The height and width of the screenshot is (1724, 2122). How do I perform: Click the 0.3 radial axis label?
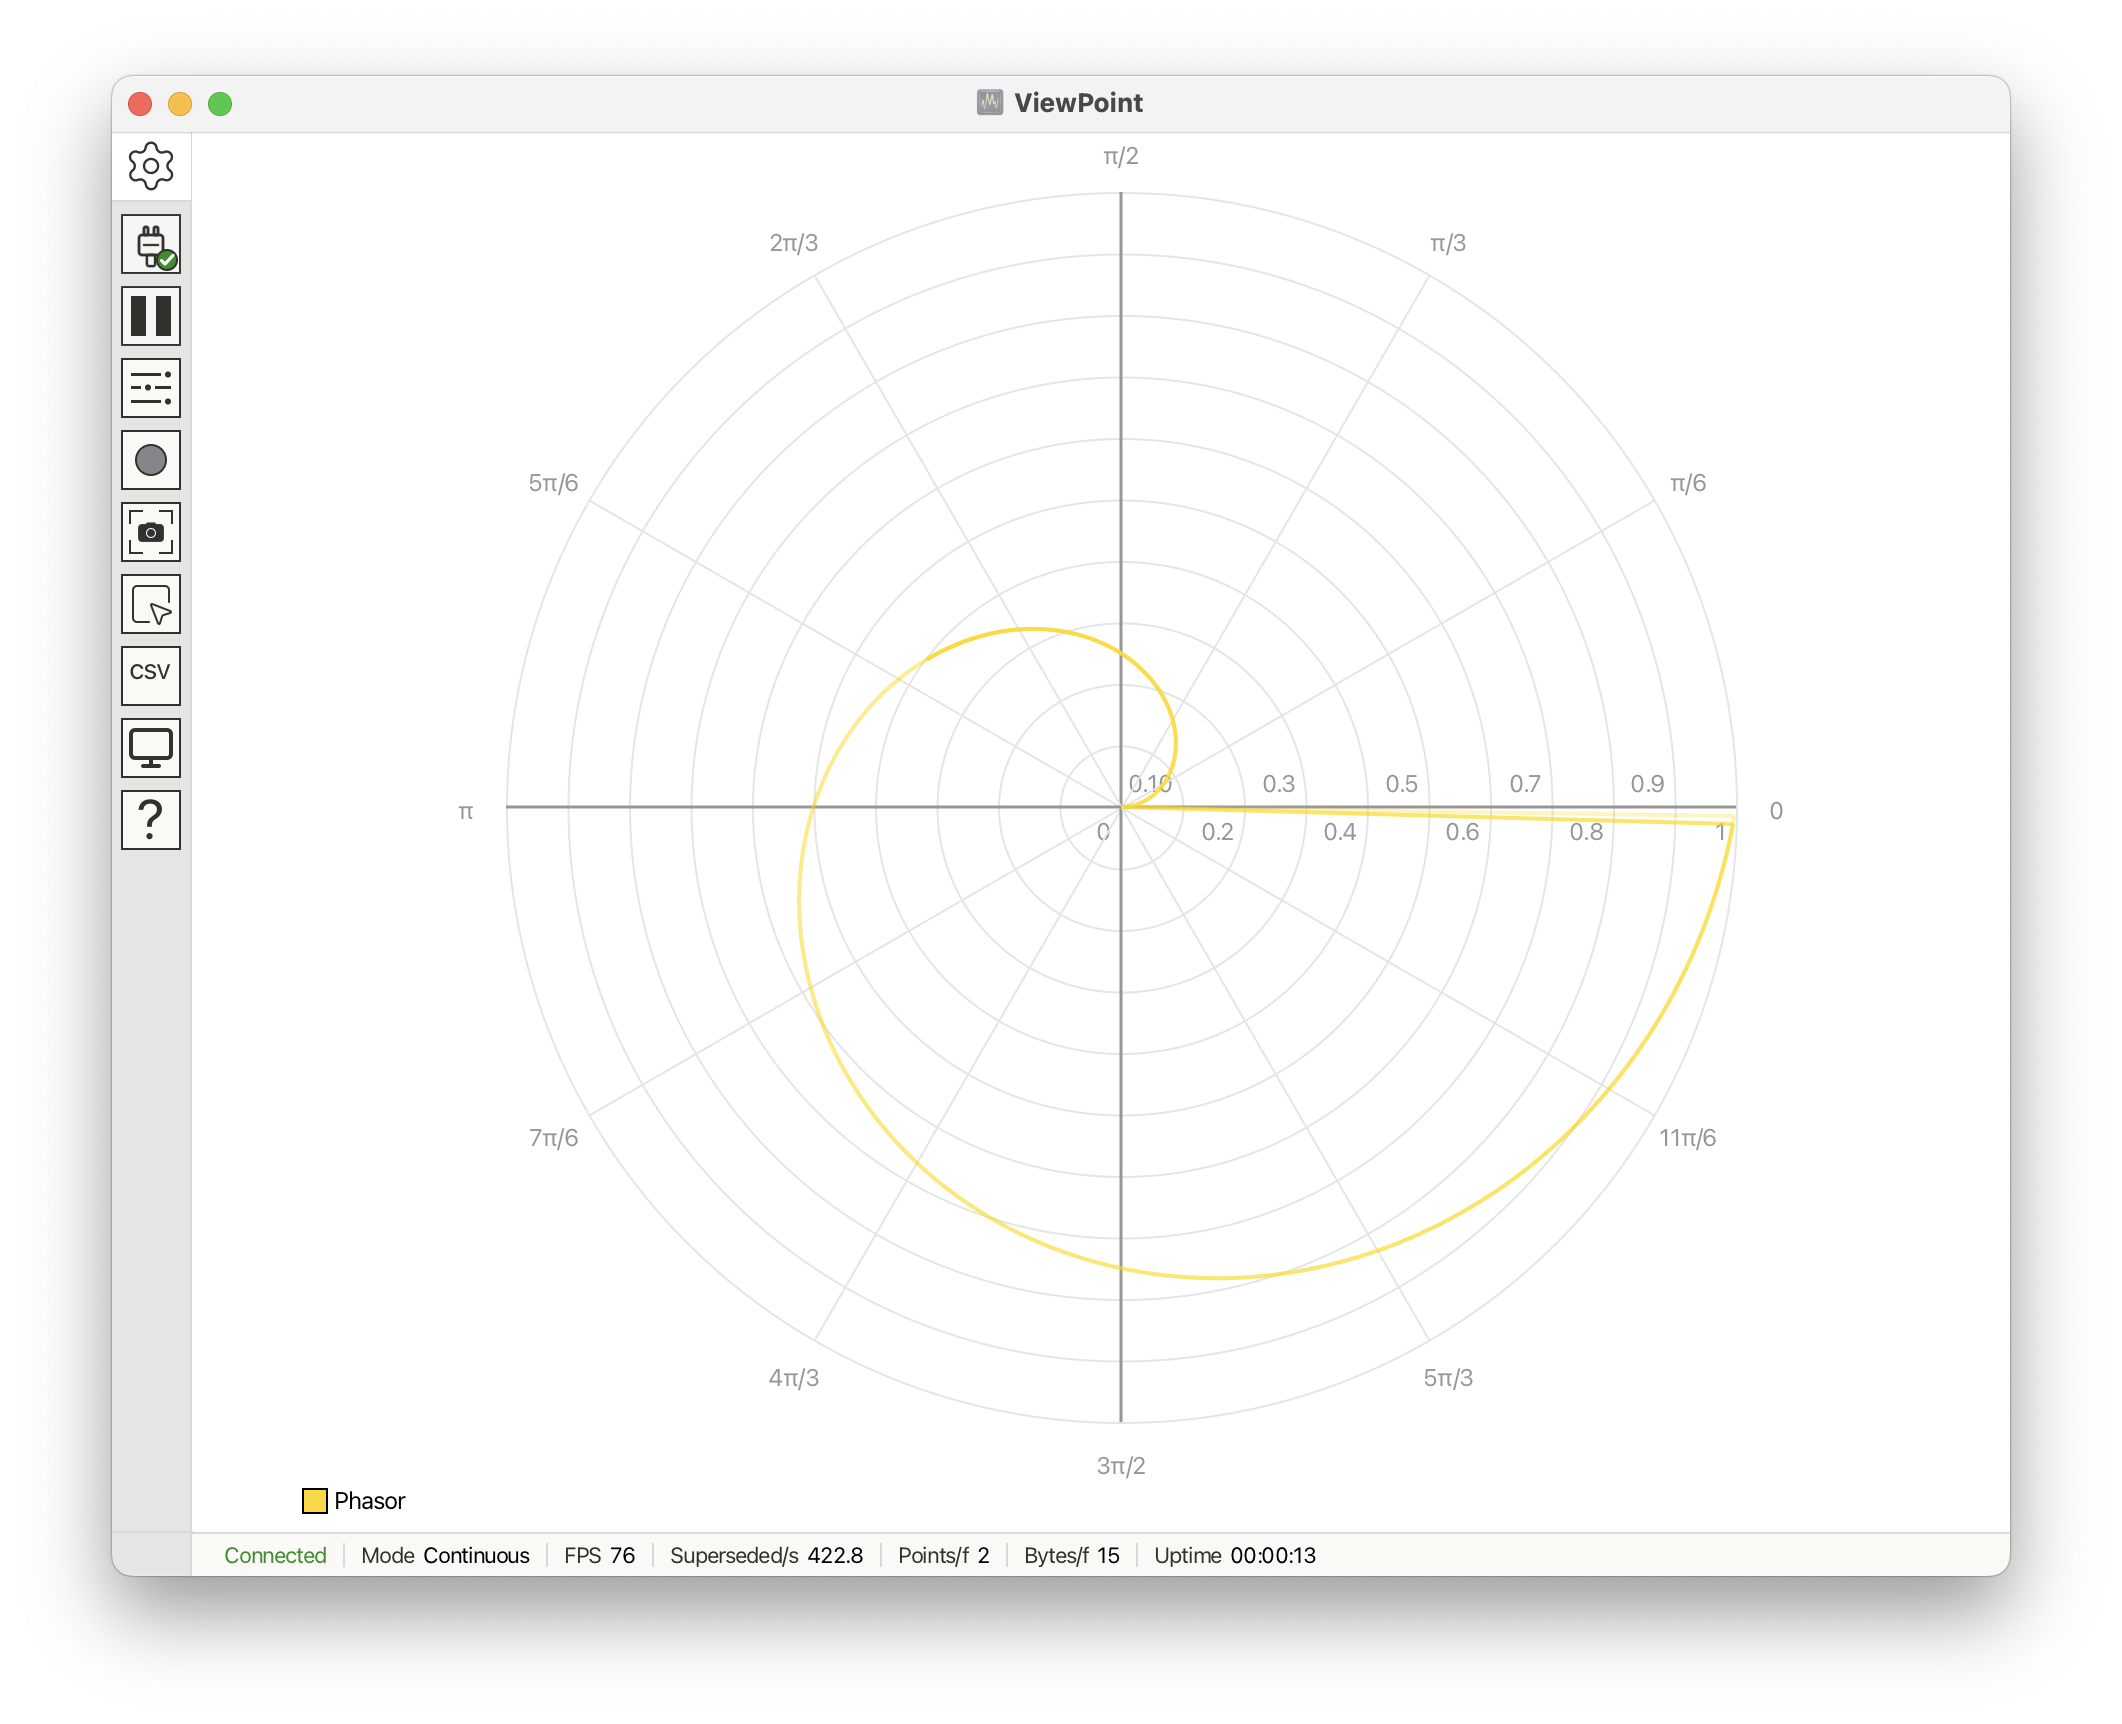[1278, 784]
